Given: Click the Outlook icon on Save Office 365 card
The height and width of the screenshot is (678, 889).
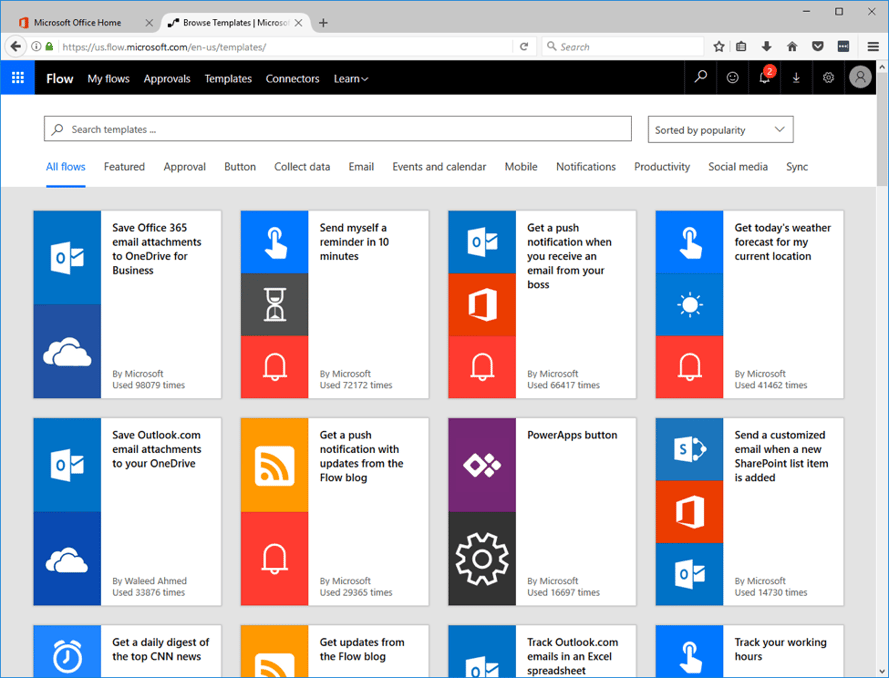Looking at the screenshot, I should pyautogui.click(x=67, y=257).
